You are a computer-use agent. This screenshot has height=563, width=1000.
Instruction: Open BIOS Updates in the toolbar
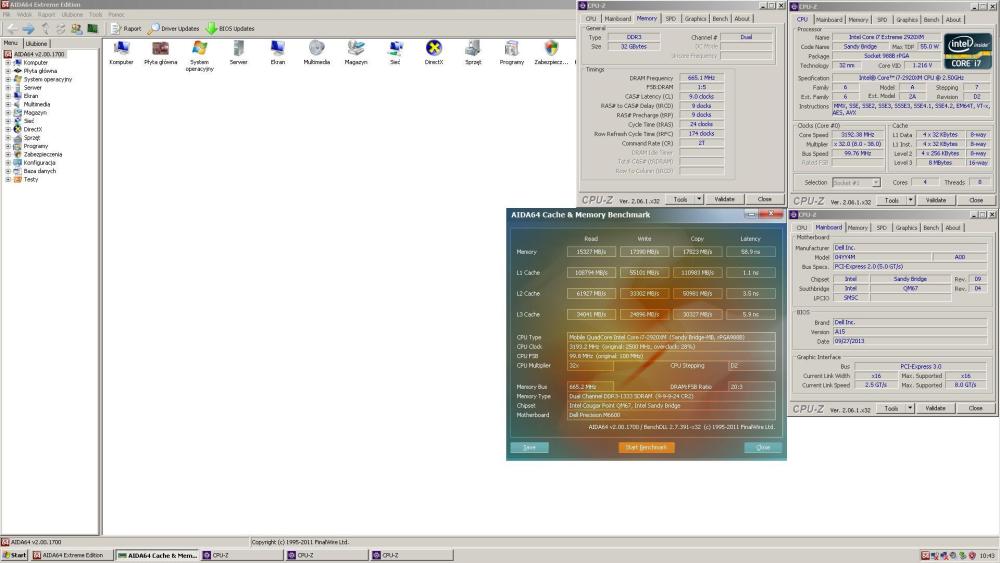tap(230, 29)
